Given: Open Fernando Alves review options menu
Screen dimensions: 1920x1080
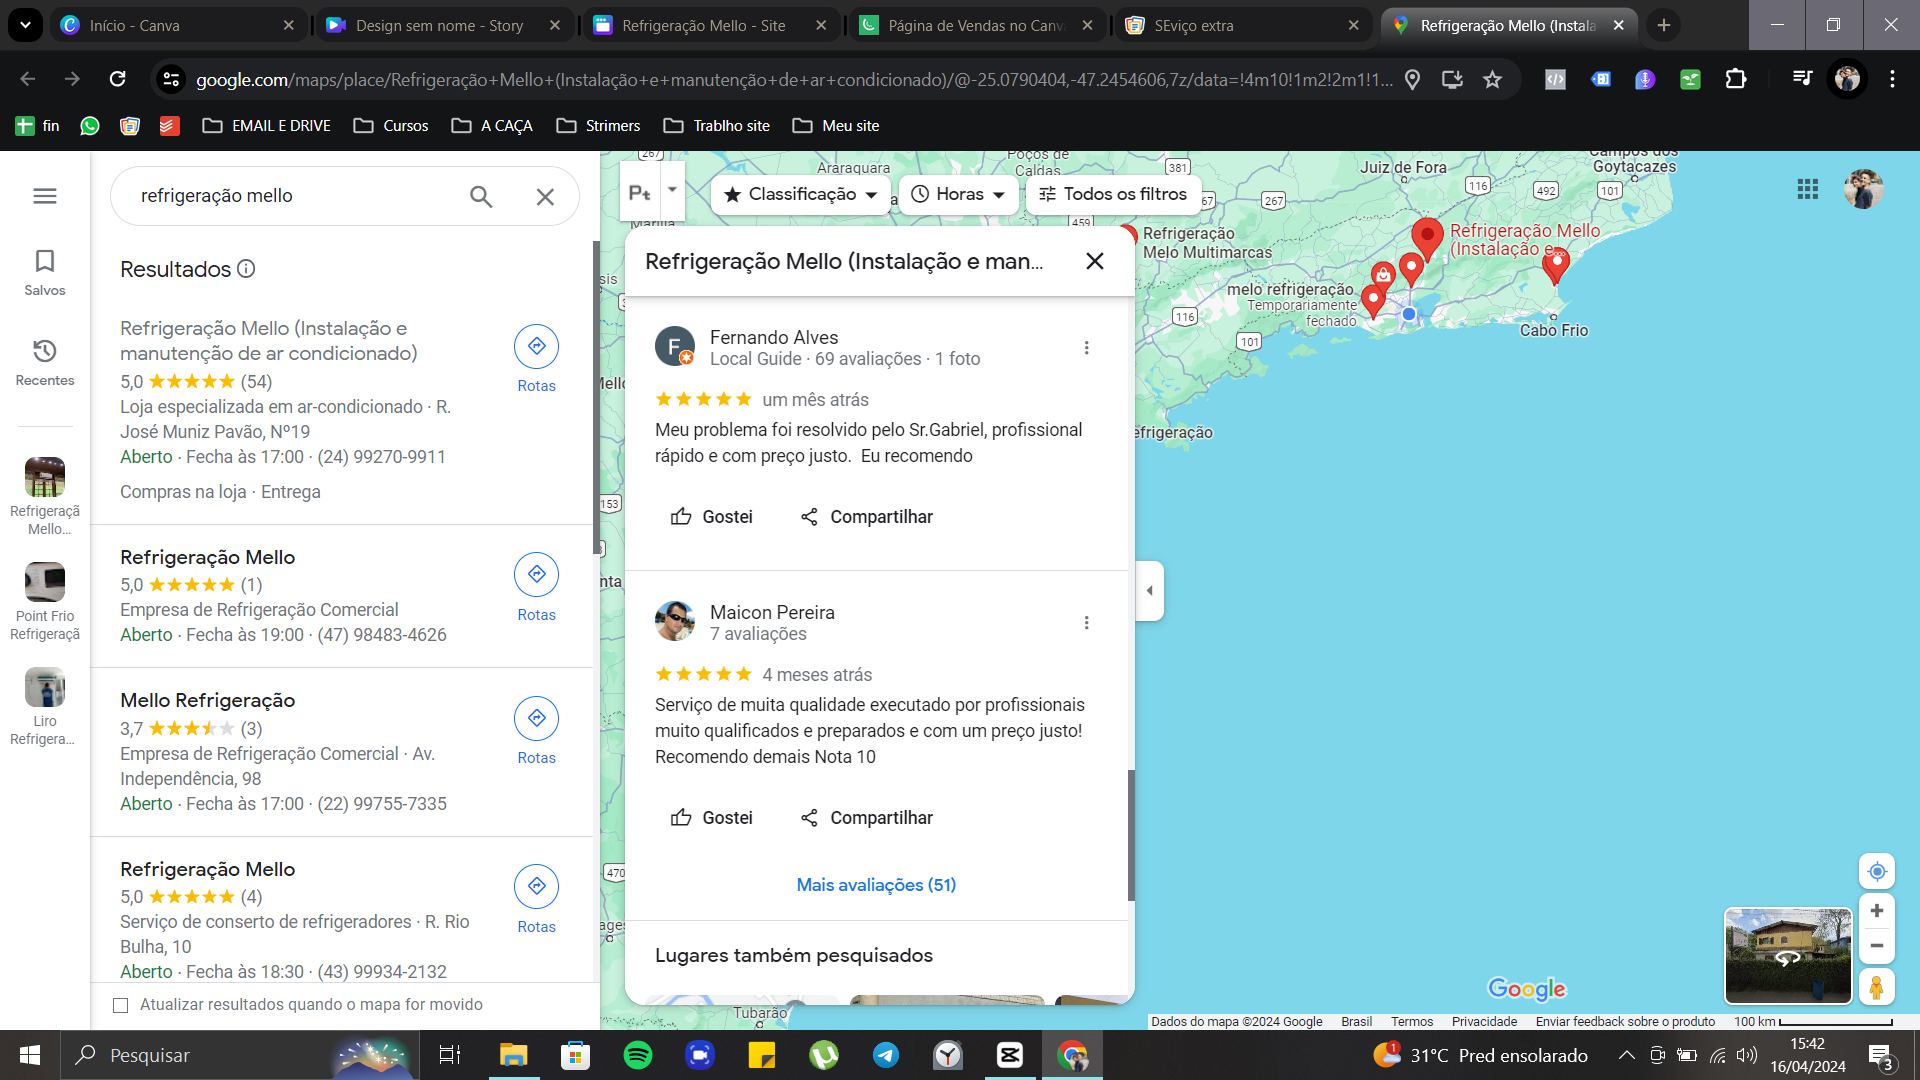Looking at the screenshot, I should 1086,348.
